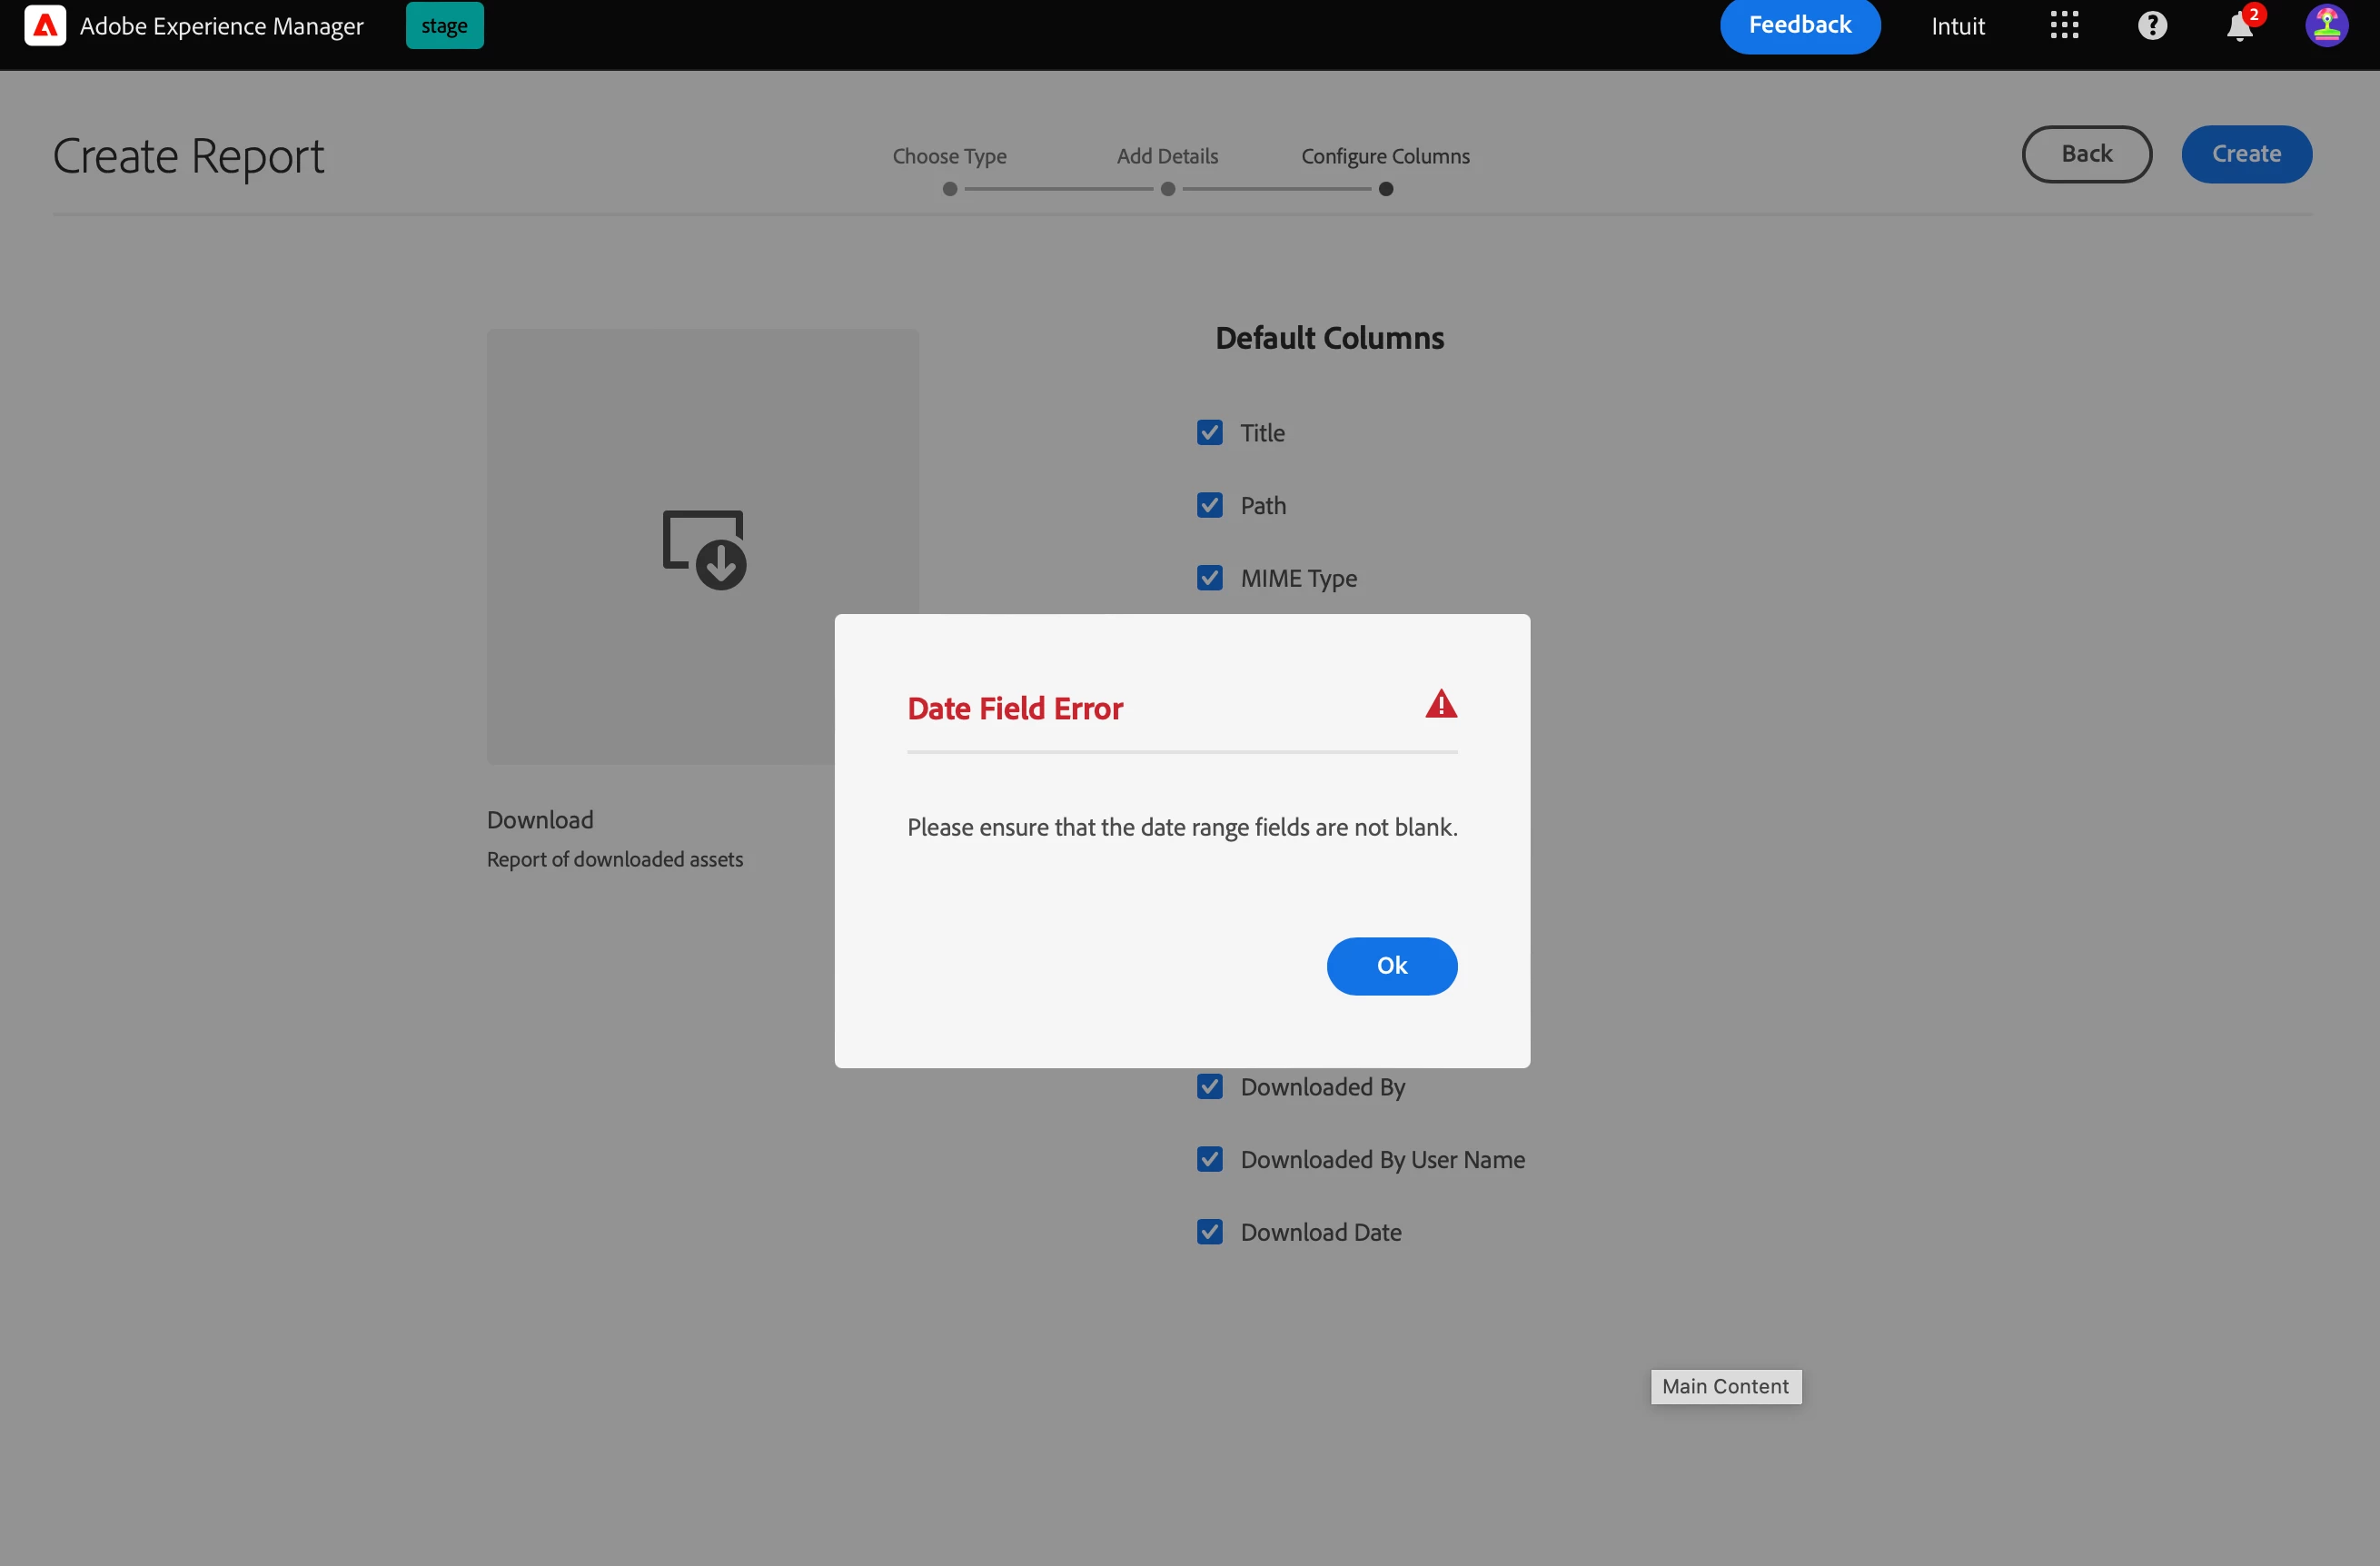This screenshot has height=1566, width=2380.
Task: Uncheck Downloaded By User Name checkbox
Action: (x=1209, y=1160)
